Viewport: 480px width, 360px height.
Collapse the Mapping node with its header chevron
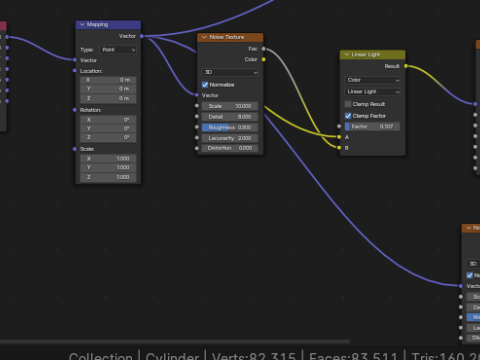(82, 24)
